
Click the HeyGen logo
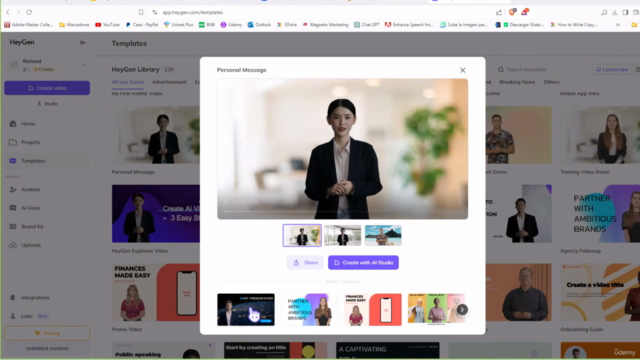pyautogui.click(x=22, y=42)
